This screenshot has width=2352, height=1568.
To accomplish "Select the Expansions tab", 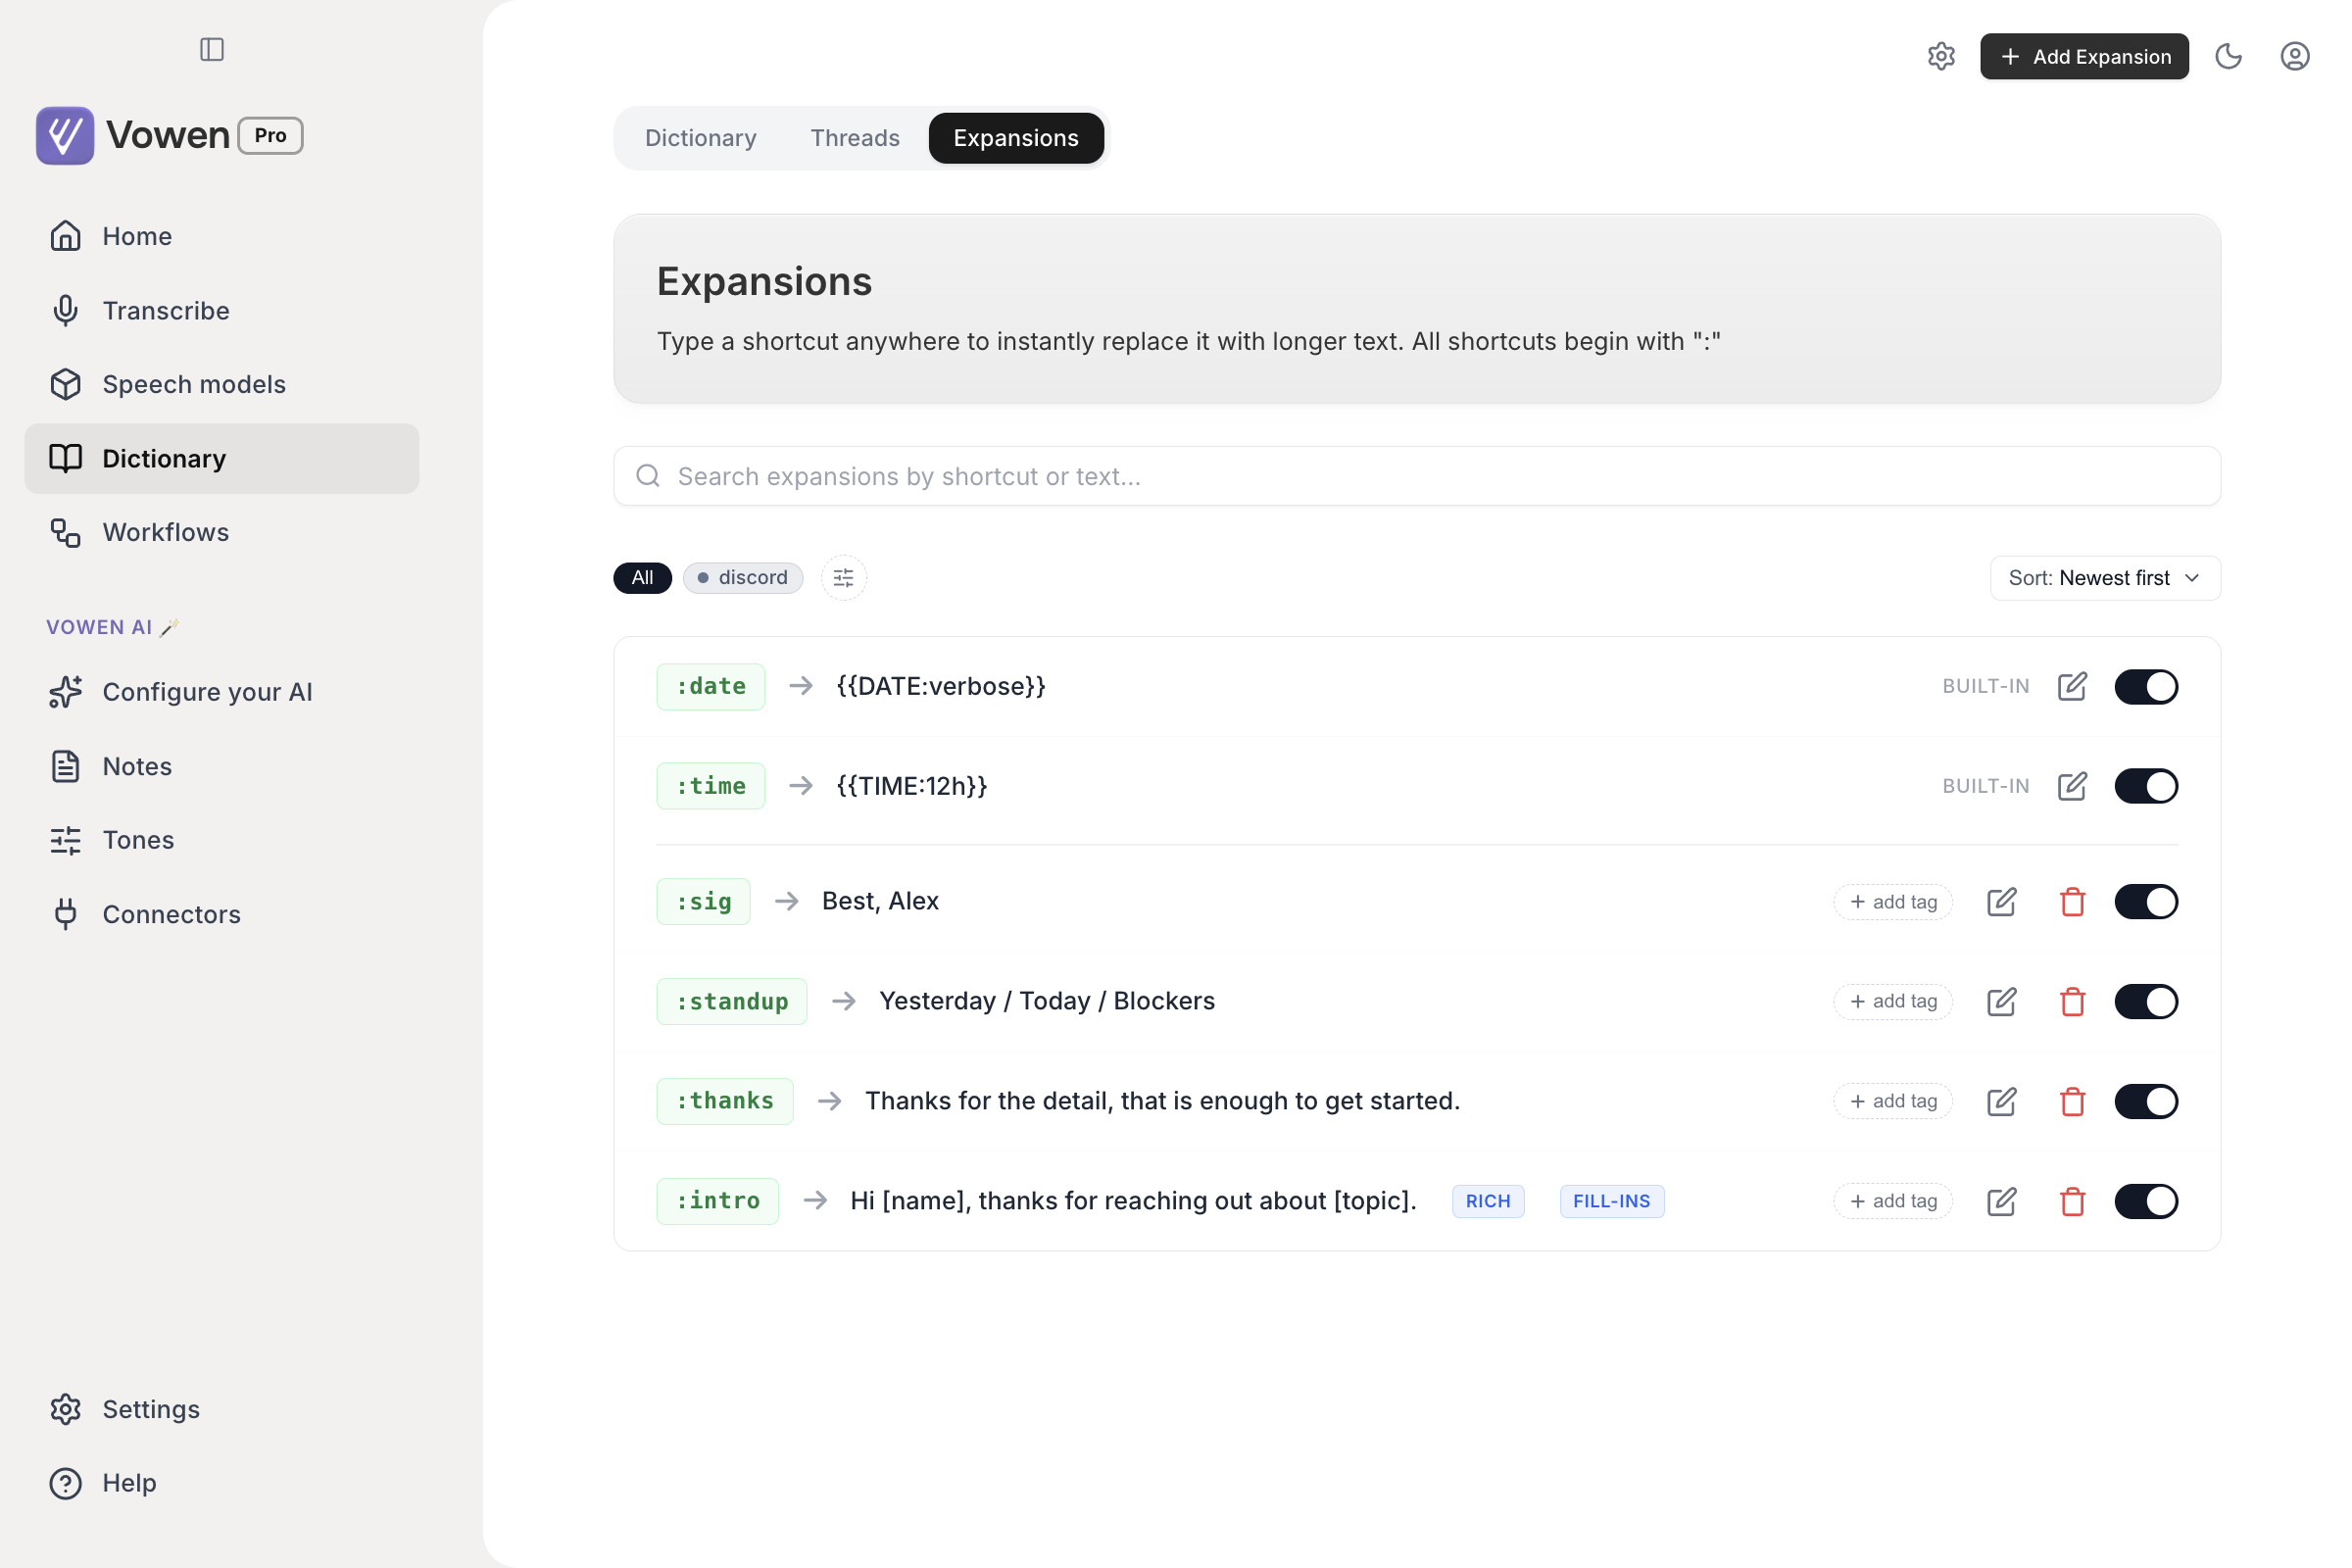I will coord(1016,138).
